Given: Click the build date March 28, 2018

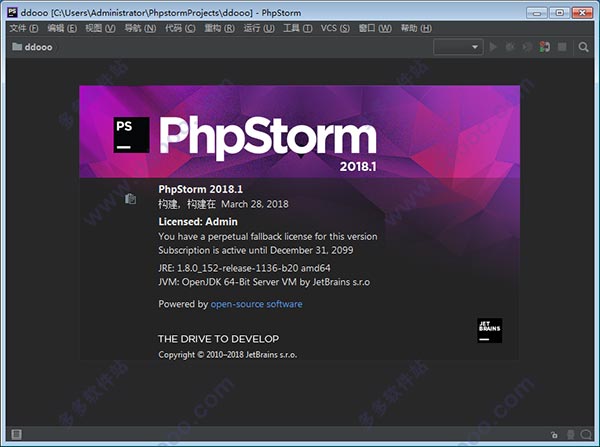Looking at the screenshot, I should point(255,204).
